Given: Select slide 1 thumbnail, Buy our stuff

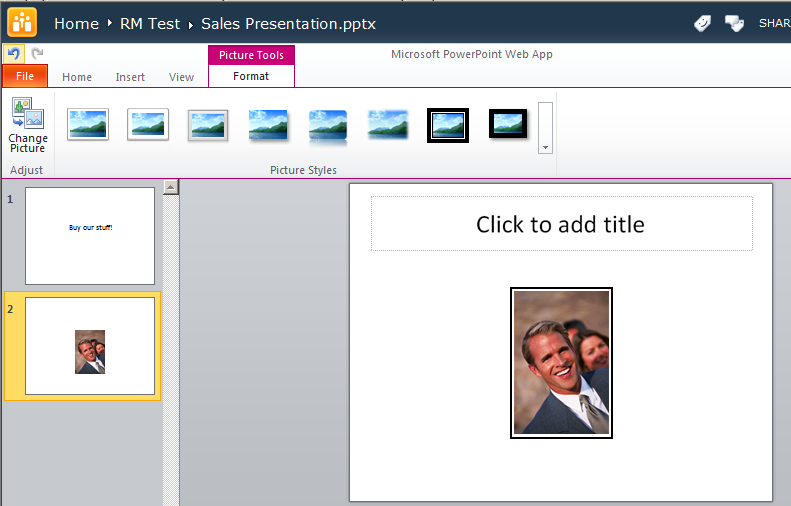Looking at the screenshot, I should pyautogui.click(x=90, y=236).
